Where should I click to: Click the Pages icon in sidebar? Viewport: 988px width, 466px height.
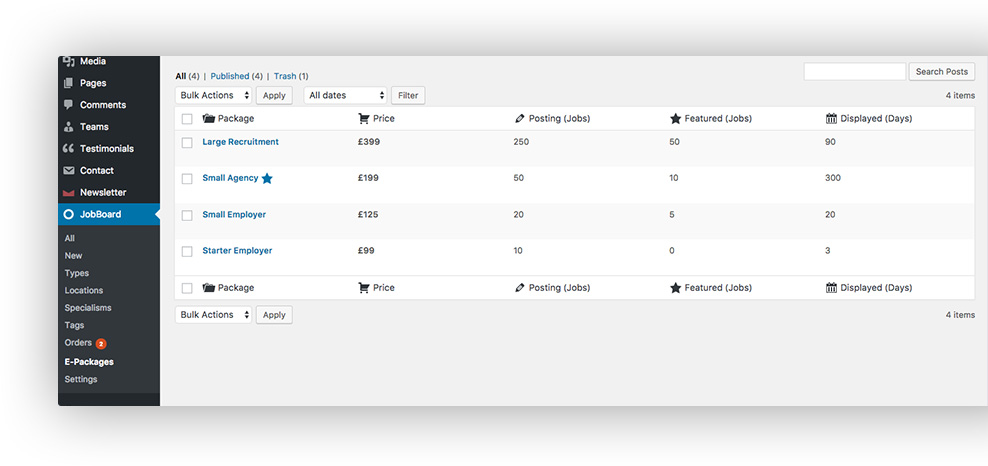[68, 83]
